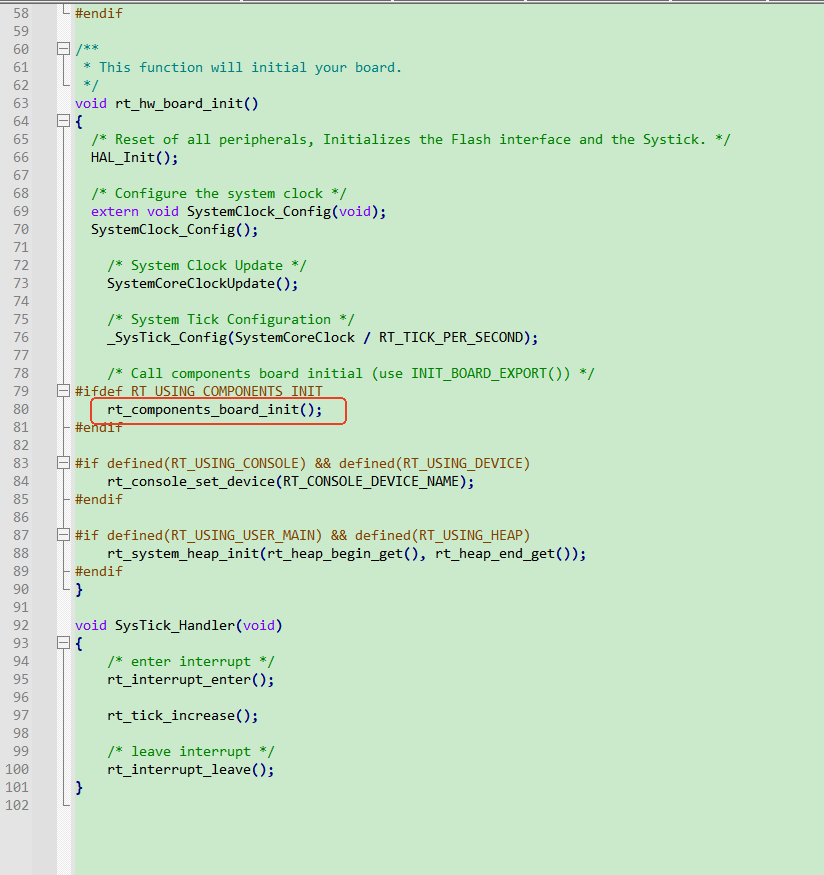Click the 'void rt_hw_board_init()' function declaration
Viewport: 824px width, 875px height.
pyautogui.click(x=167, y=104)
